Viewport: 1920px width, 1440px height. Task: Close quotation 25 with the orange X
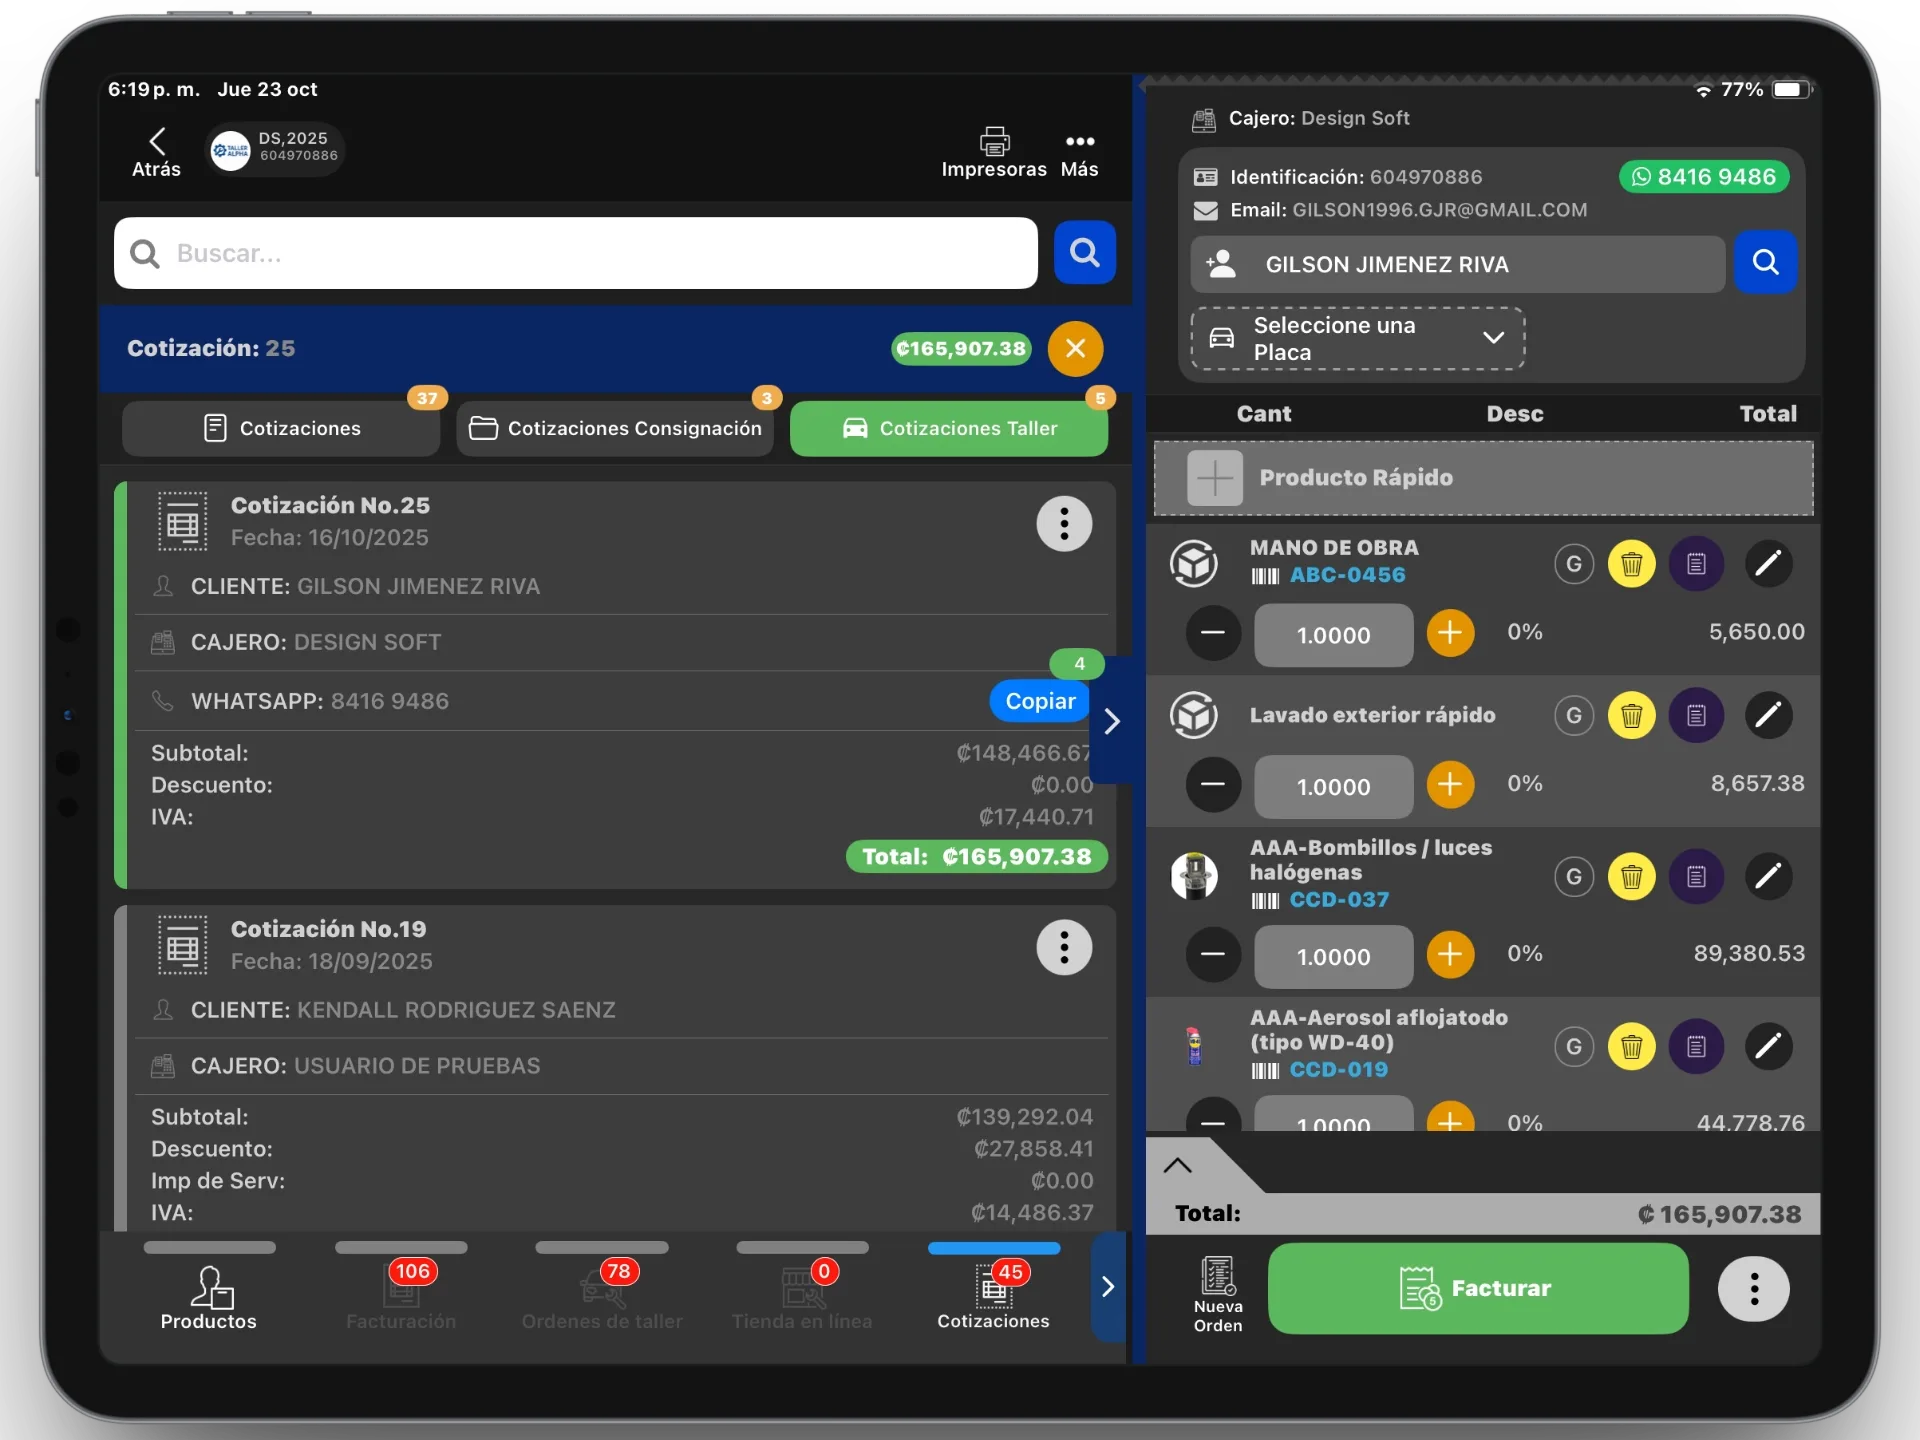(x=1075, y=348)
